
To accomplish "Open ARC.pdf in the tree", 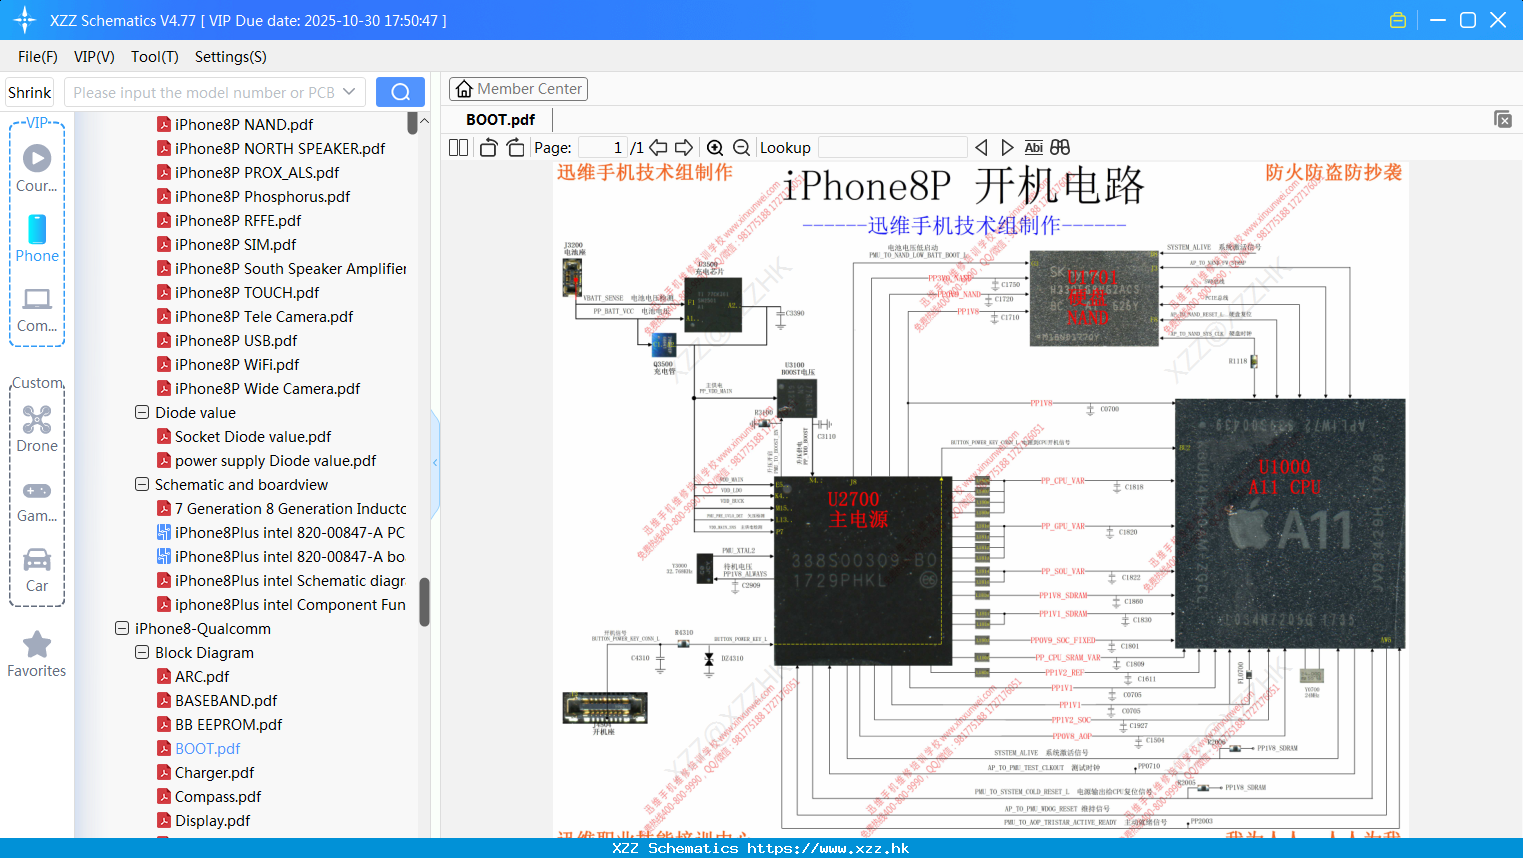I will point(202,676).
